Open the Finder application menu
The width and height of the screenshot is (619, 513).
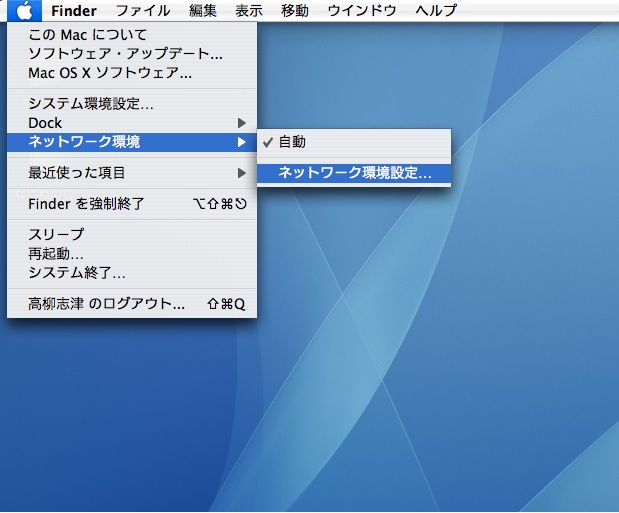(x=74, y=11)
